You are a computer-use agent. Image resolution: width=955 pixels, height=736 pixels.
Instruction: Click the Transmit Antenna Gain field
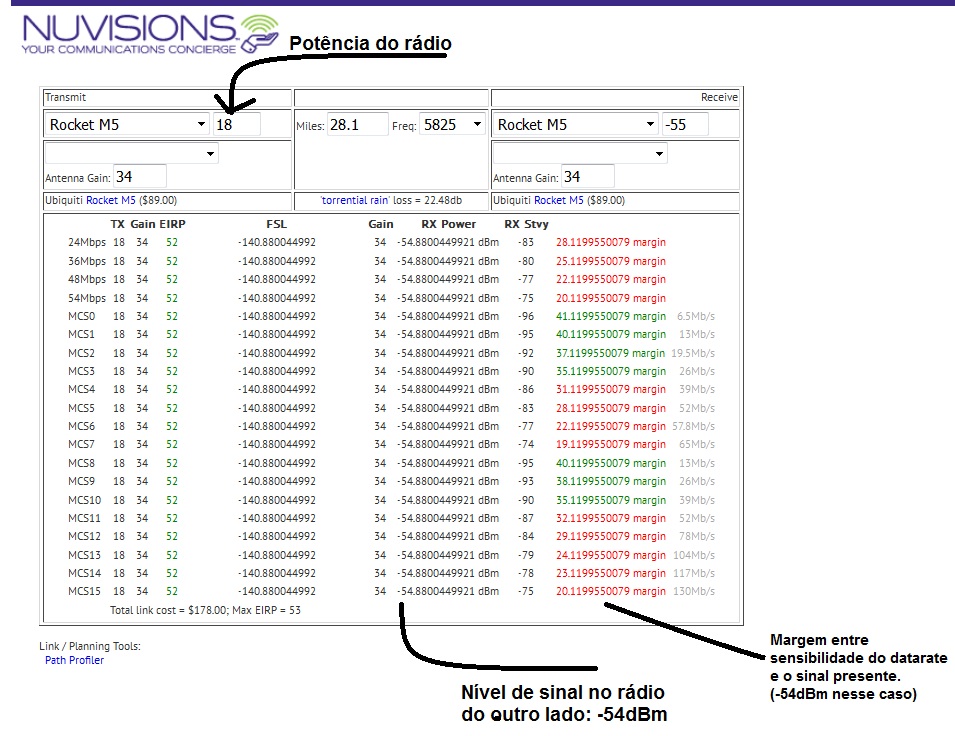[140, 177]
